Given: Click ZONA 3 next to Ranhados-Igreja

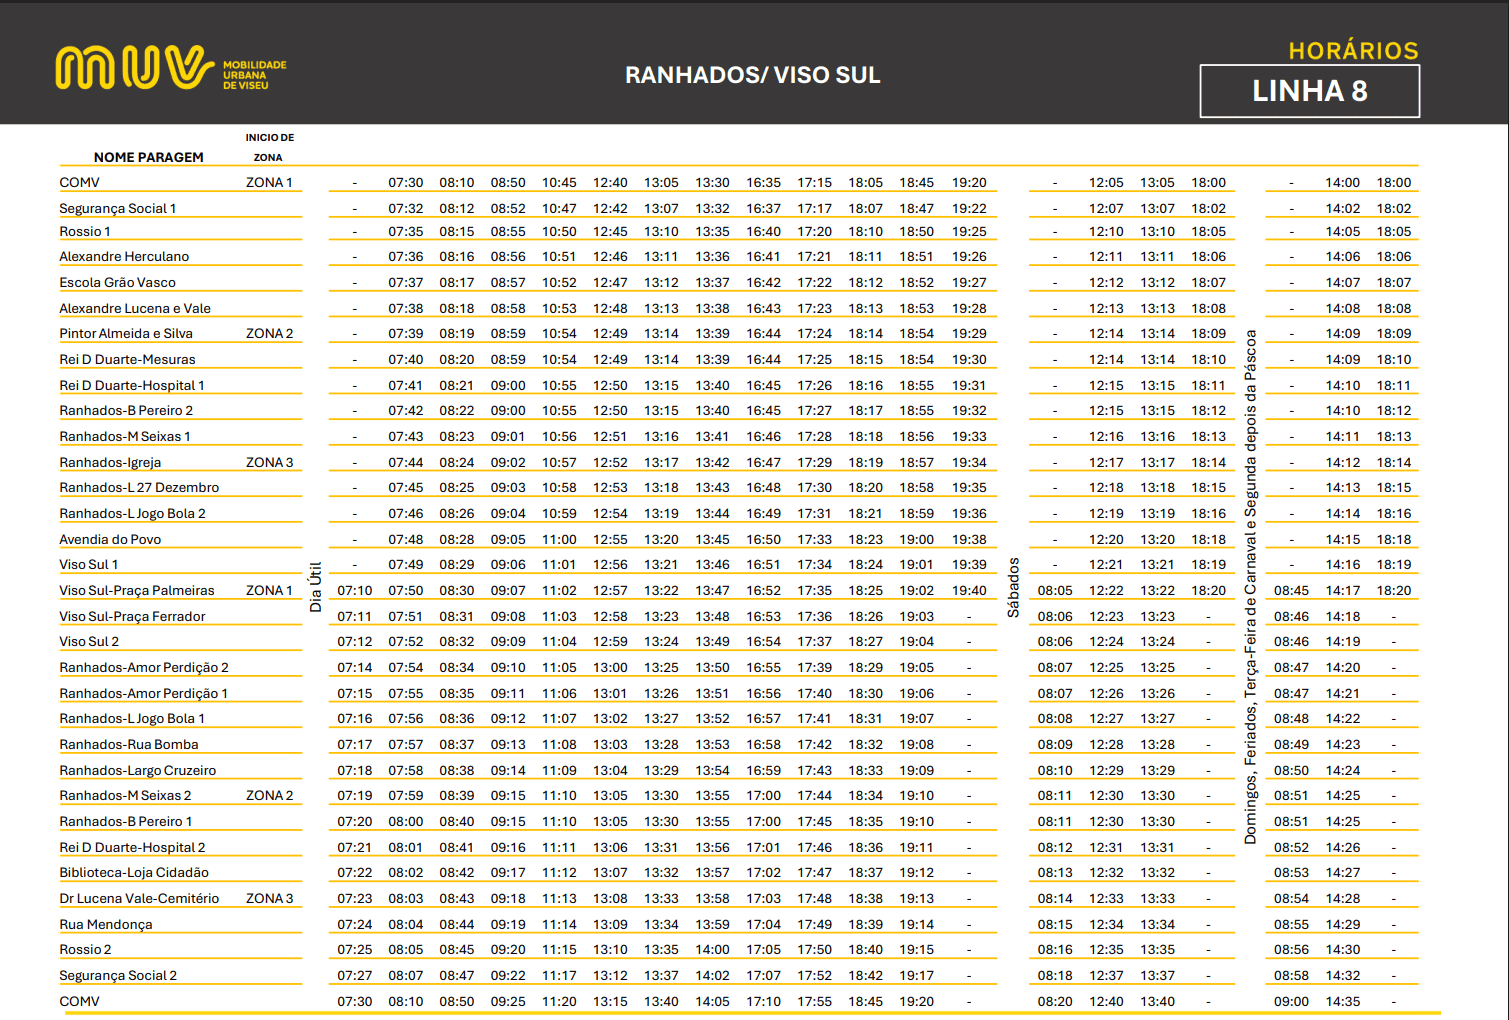Looking at the screenshot, I should click(x=269, y=463).
